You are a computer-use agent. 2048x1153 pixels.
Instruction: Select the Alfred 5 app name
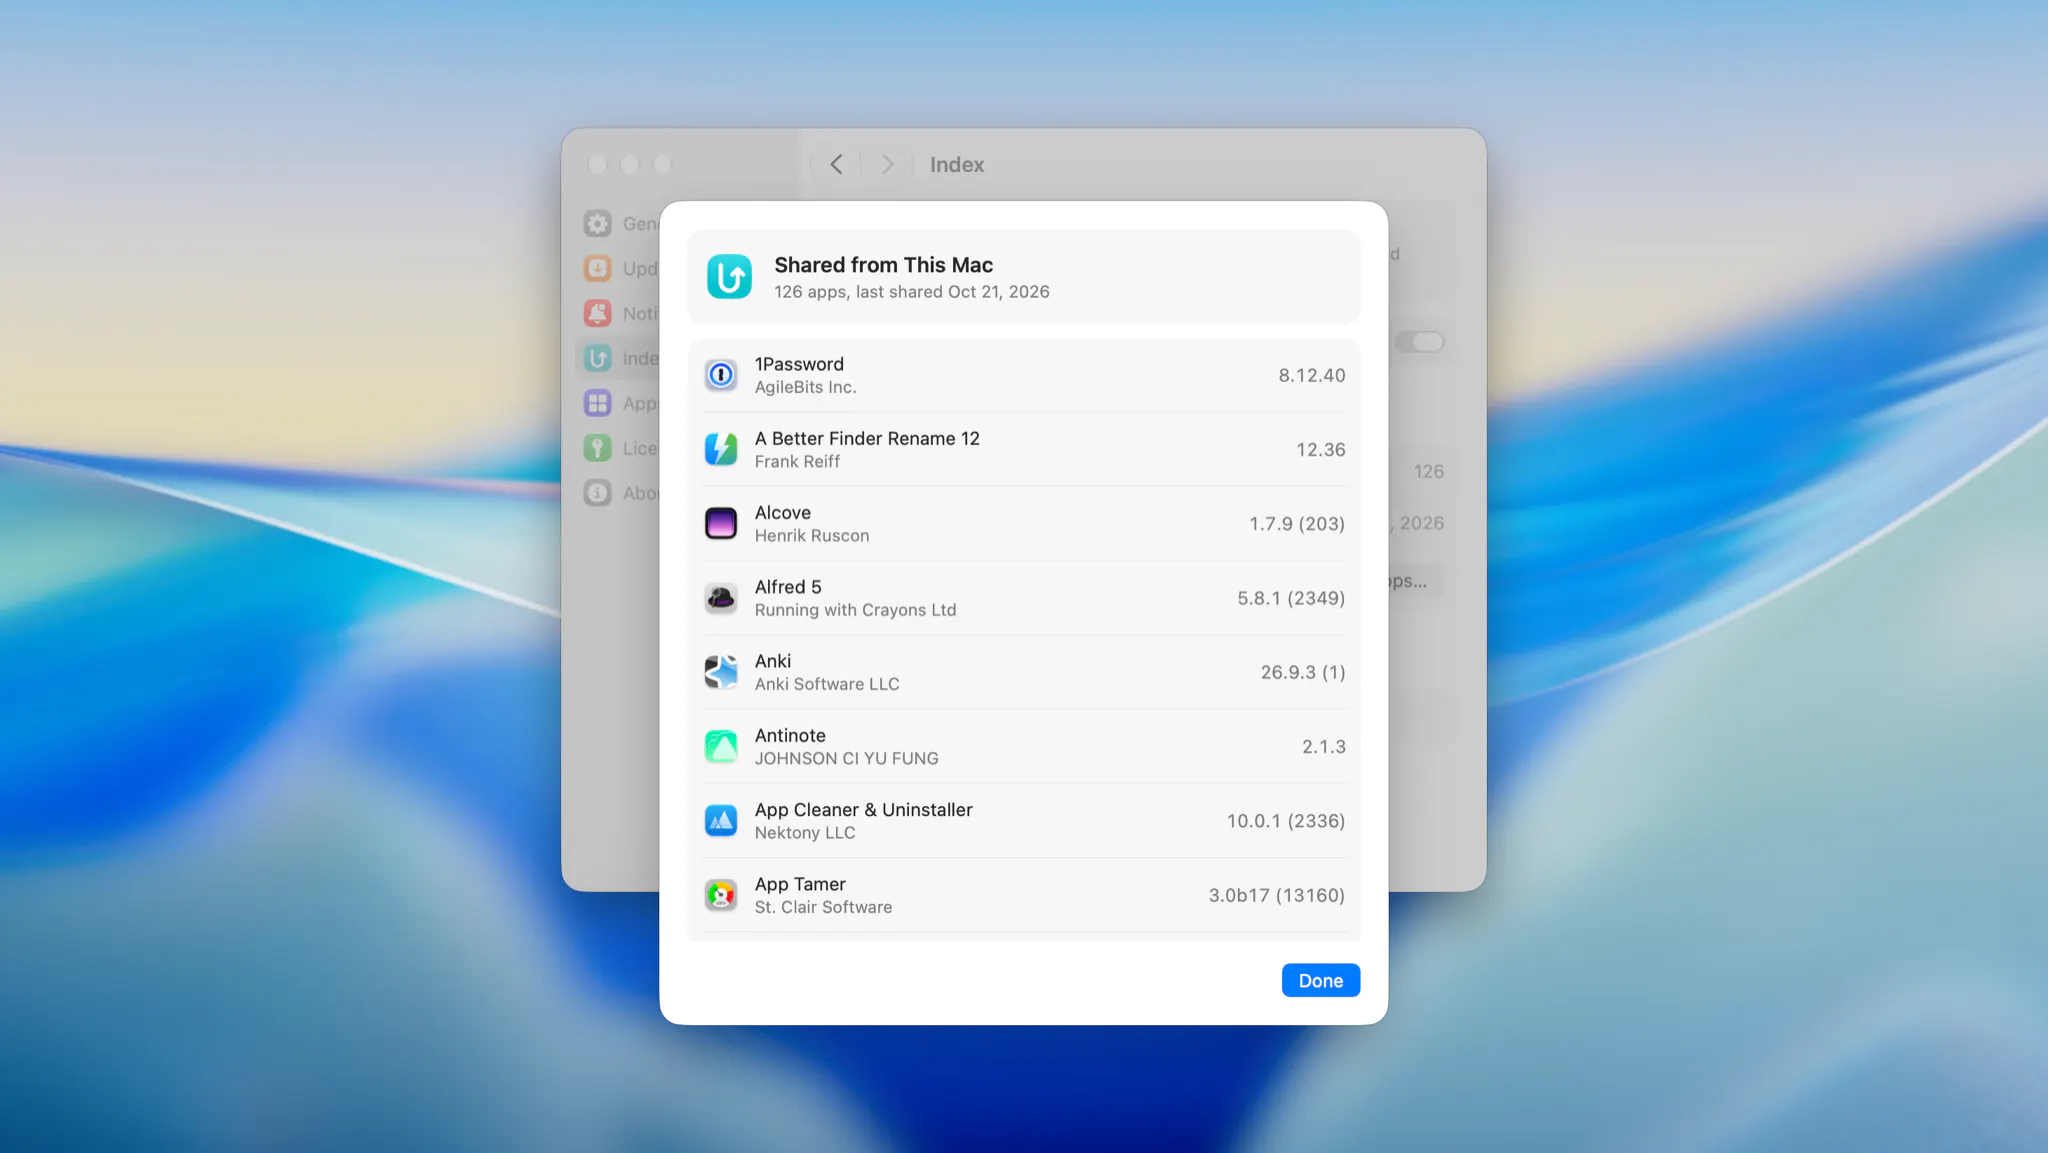click(788, 587)
